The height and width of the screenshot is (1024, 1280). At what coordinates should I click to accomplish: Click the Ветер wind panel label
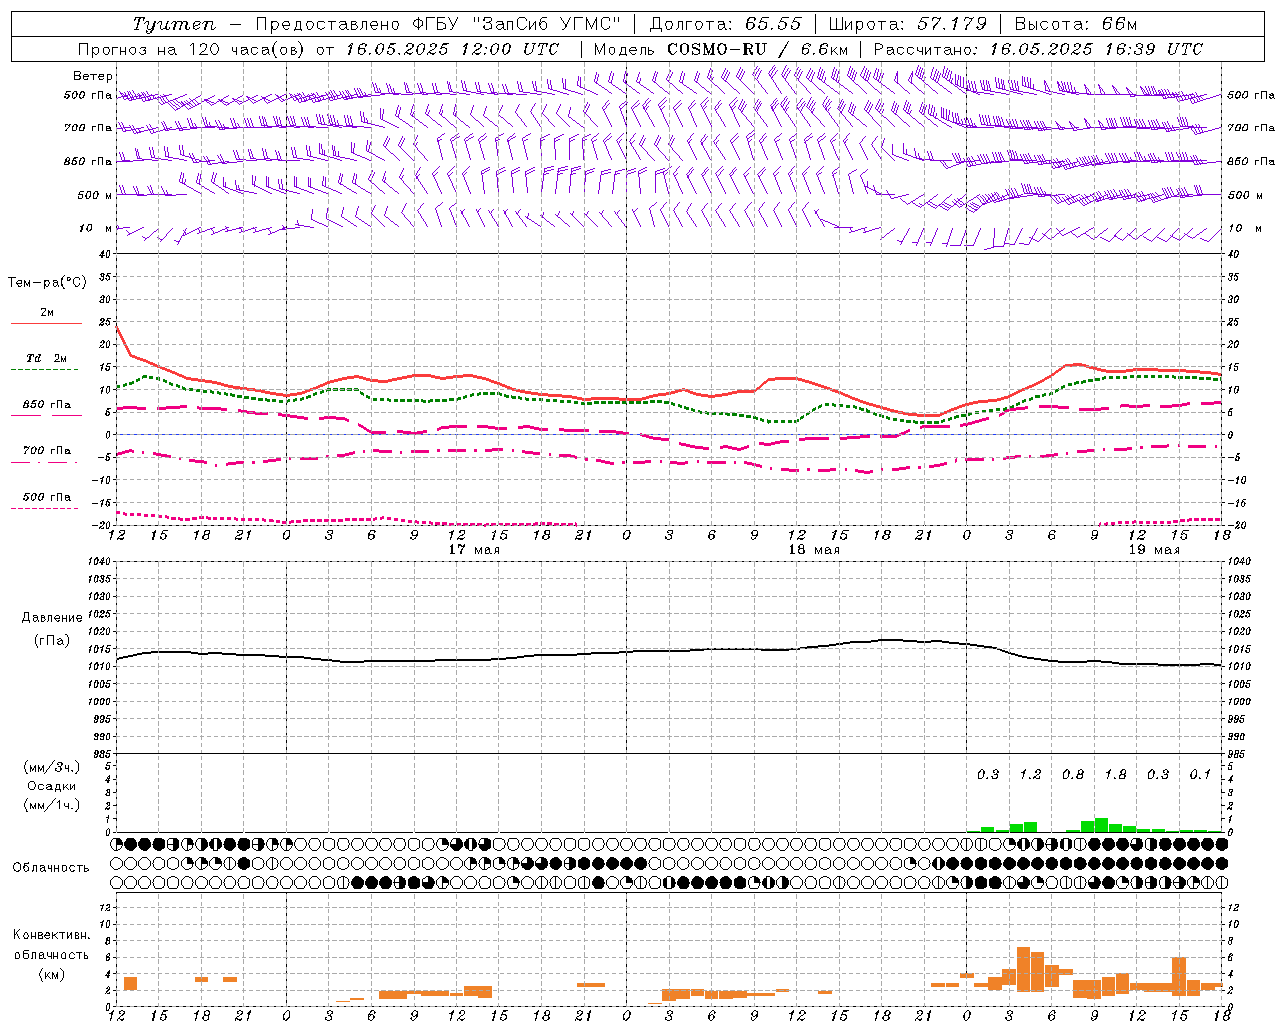[x=92, y=76]
